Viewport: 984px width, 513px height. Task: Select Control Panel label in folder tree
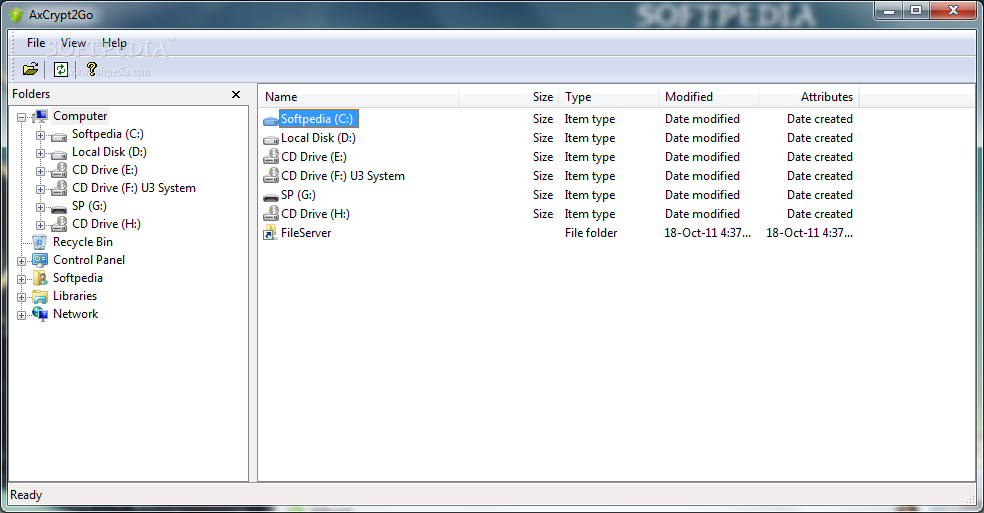coord(88,260)
